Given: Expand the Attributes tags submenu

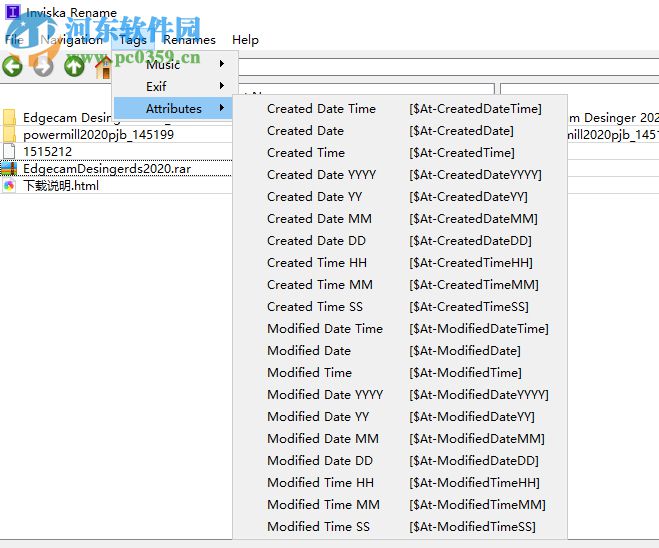Looking at the screenshot, I should pos(173,108).
